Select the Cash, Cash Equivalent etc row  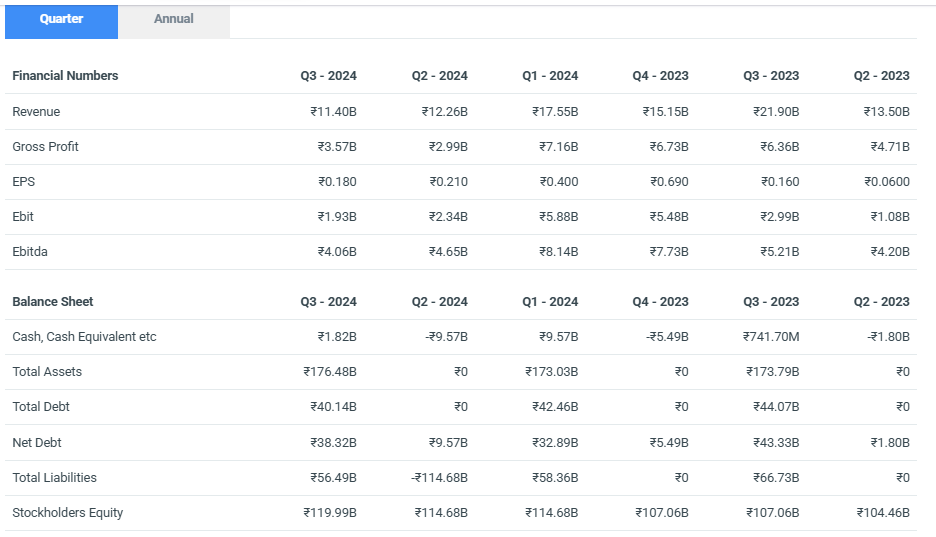[x=84, y=337]
